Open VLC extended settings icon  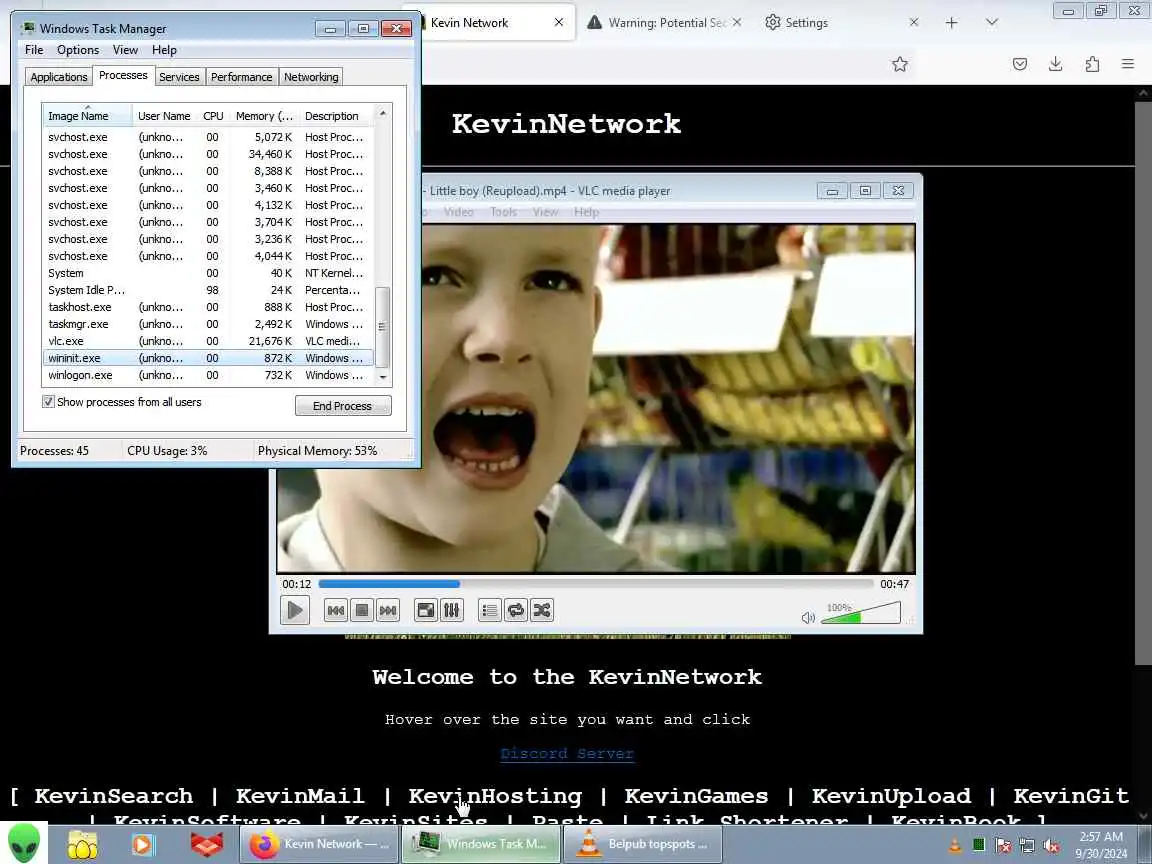451,611
